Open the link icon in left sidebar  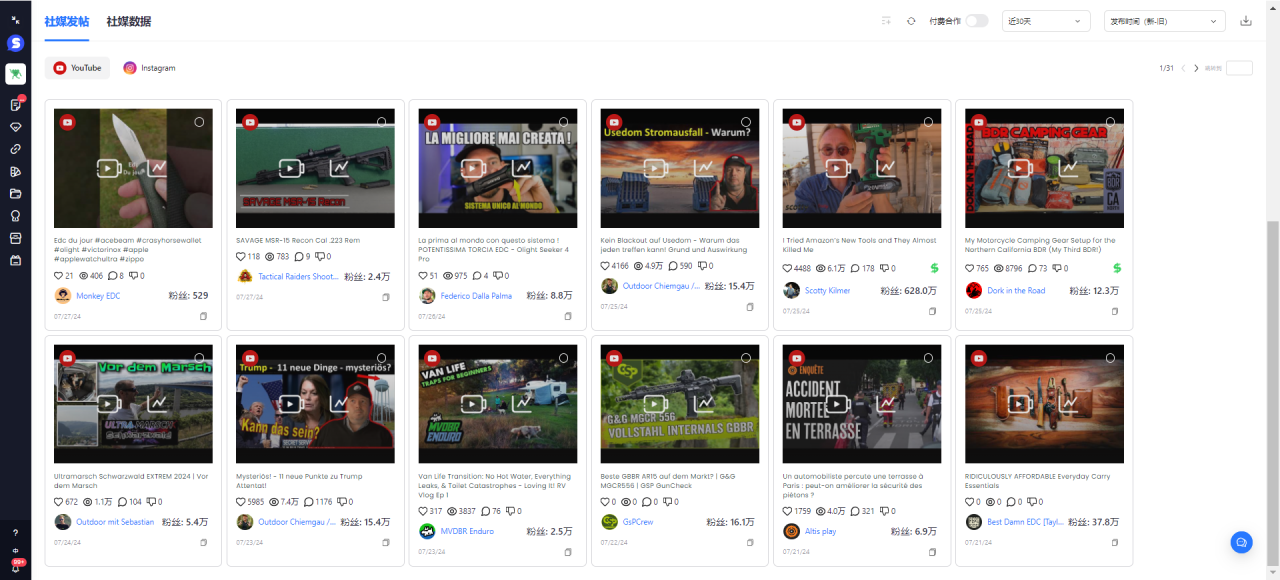pyautogui.click(x=15, y=149)
